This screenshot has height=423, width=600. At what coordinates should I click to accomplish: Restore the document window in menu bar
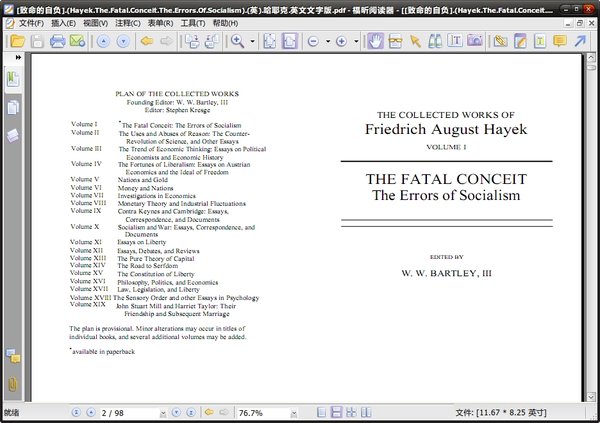(580, 23)
